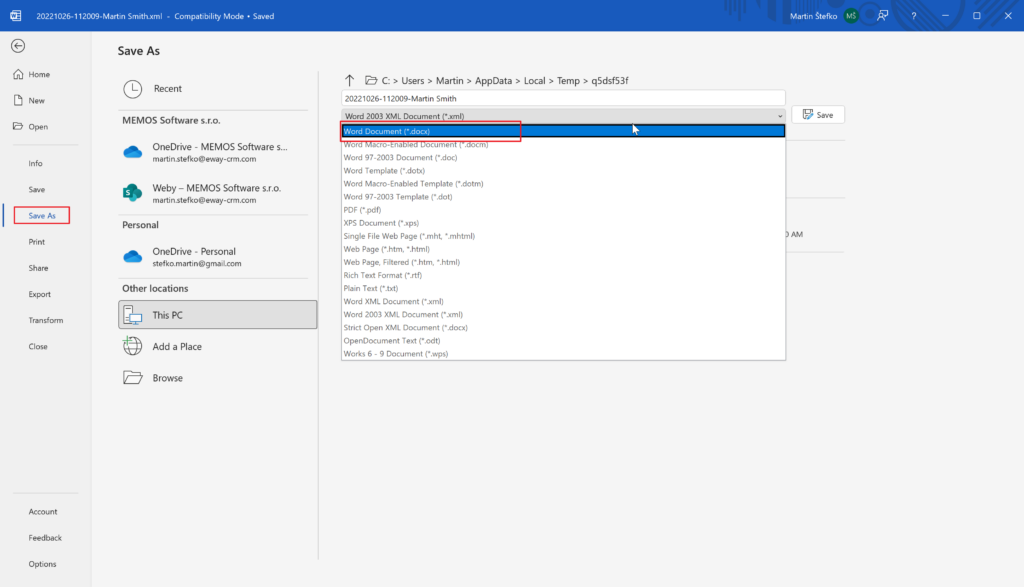Open the Transform tab
1024x587 pixels.
pyautogui.click(x=46, y=320)
